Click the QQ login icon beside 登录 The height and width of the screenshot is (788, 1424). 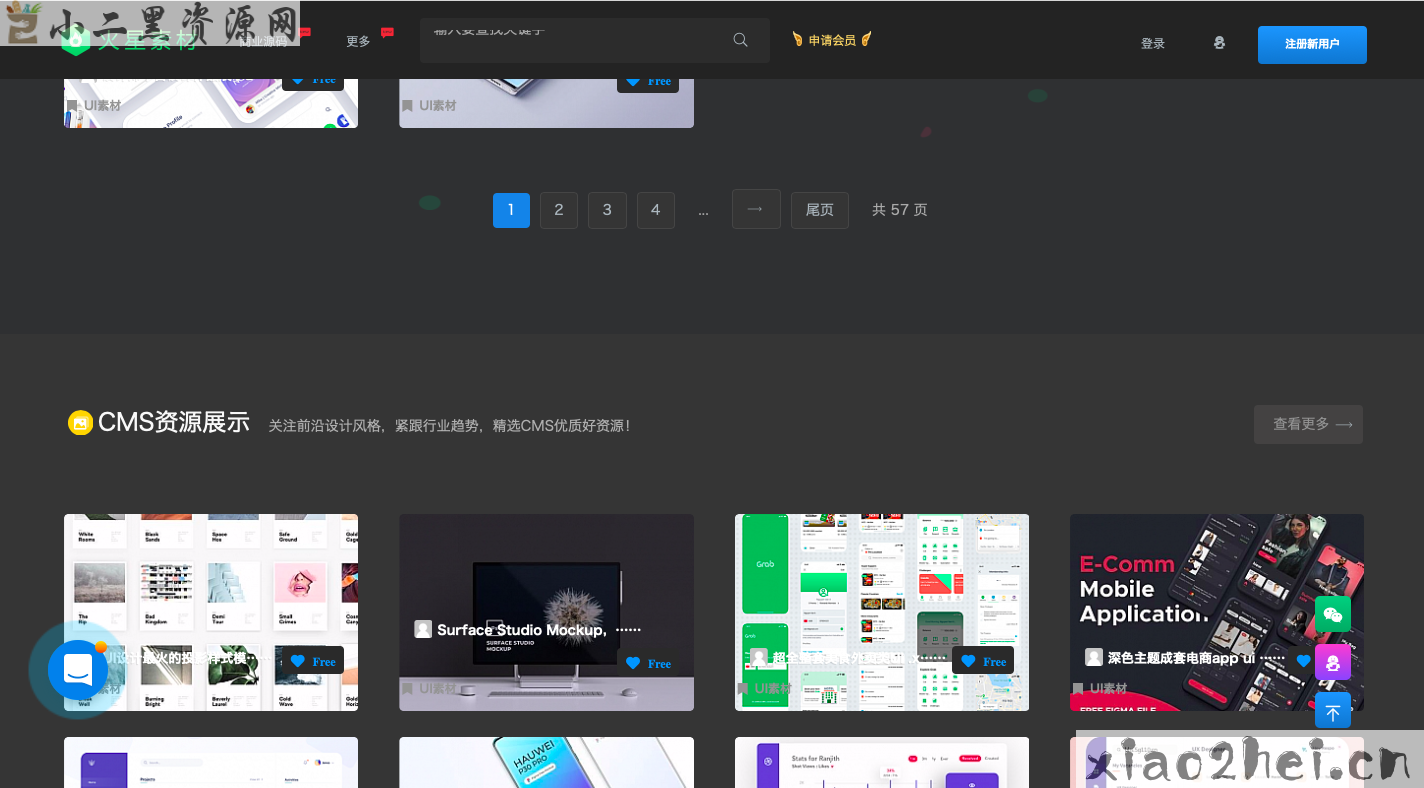(1219, 43)
